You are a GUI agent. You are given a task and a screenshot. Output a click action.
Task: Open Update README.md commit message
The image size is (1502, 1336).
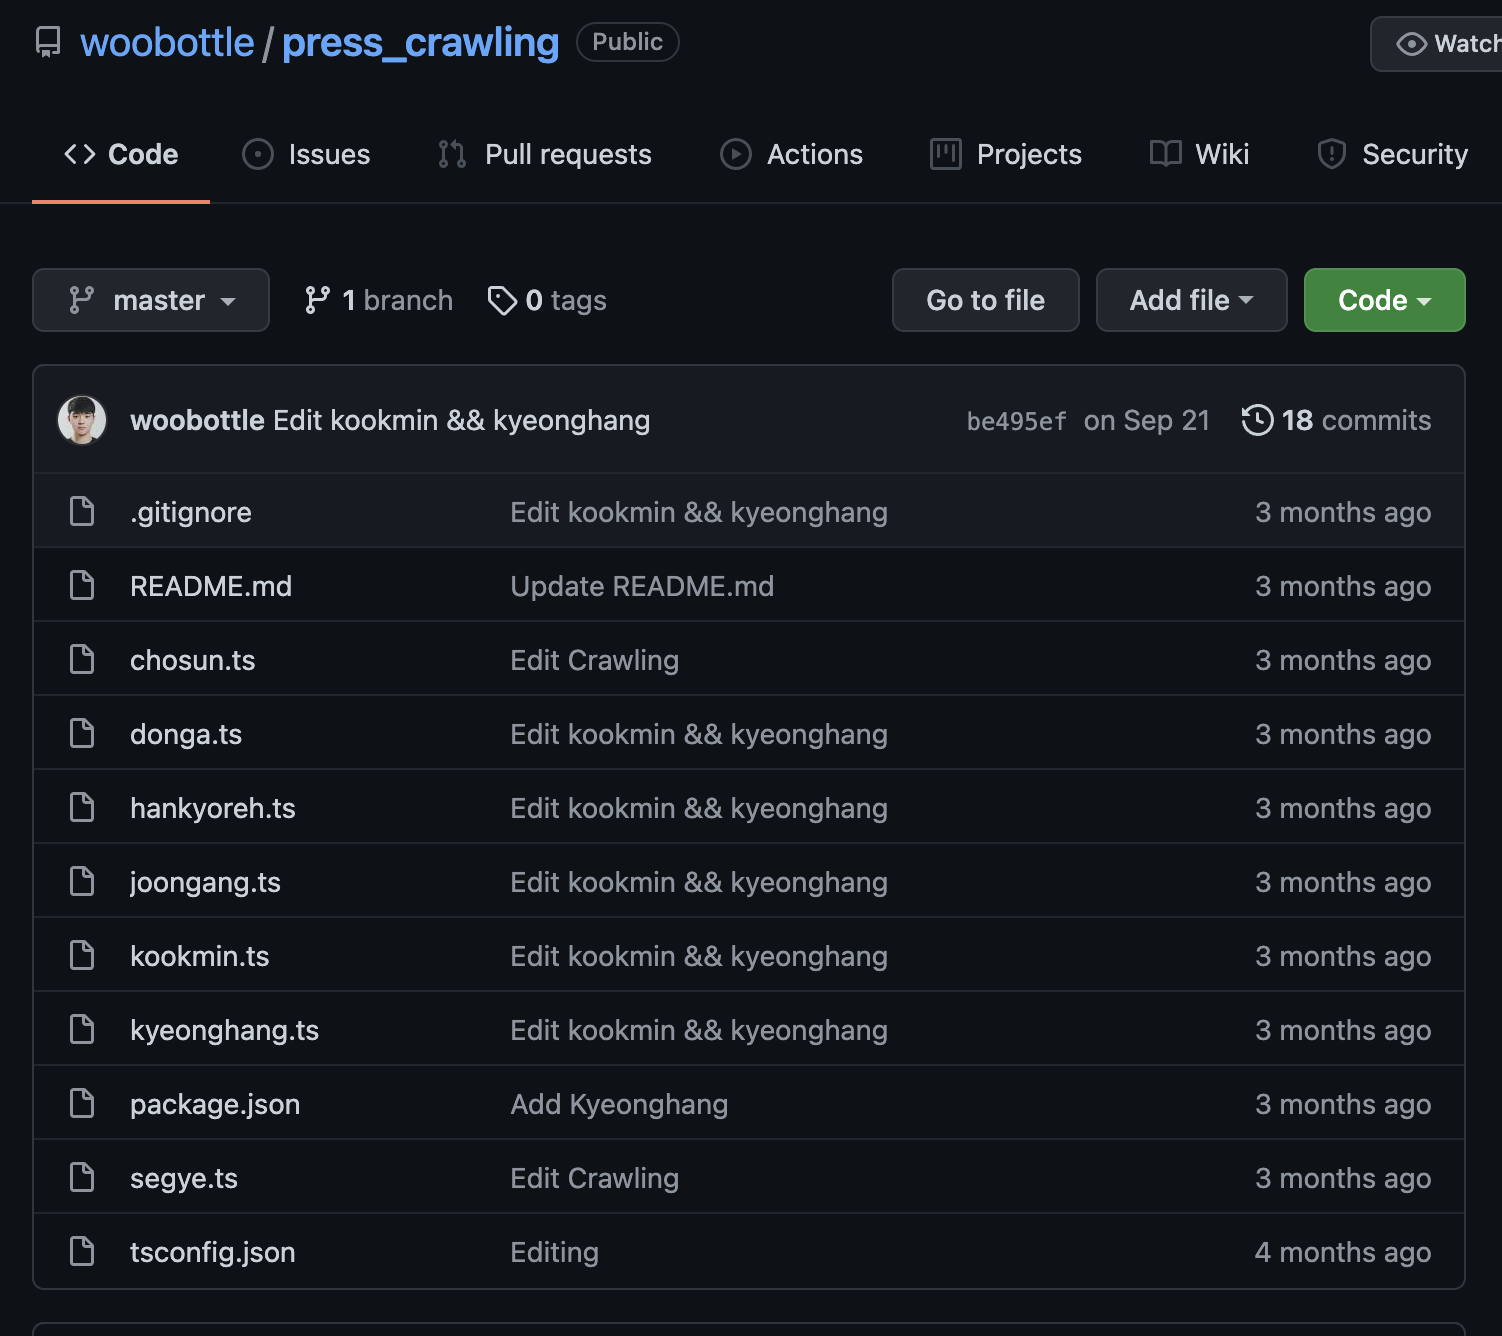tap(642, 586)
